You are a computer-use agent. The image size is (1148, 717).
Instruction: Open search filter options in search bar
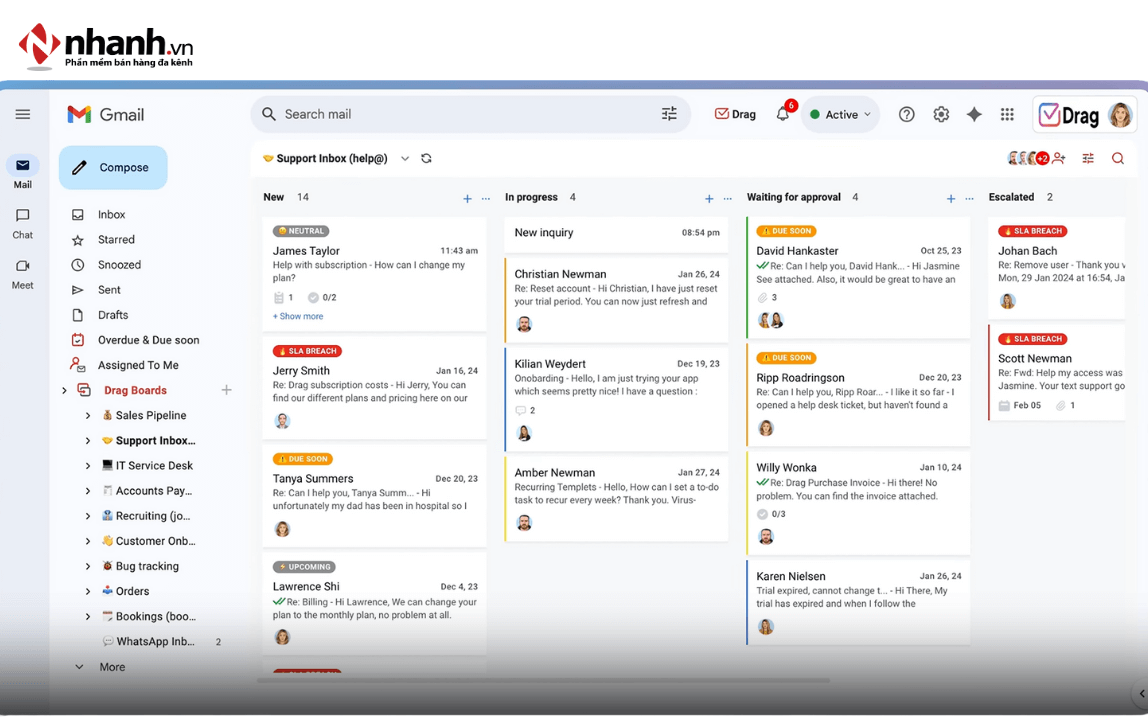point(669,114)
